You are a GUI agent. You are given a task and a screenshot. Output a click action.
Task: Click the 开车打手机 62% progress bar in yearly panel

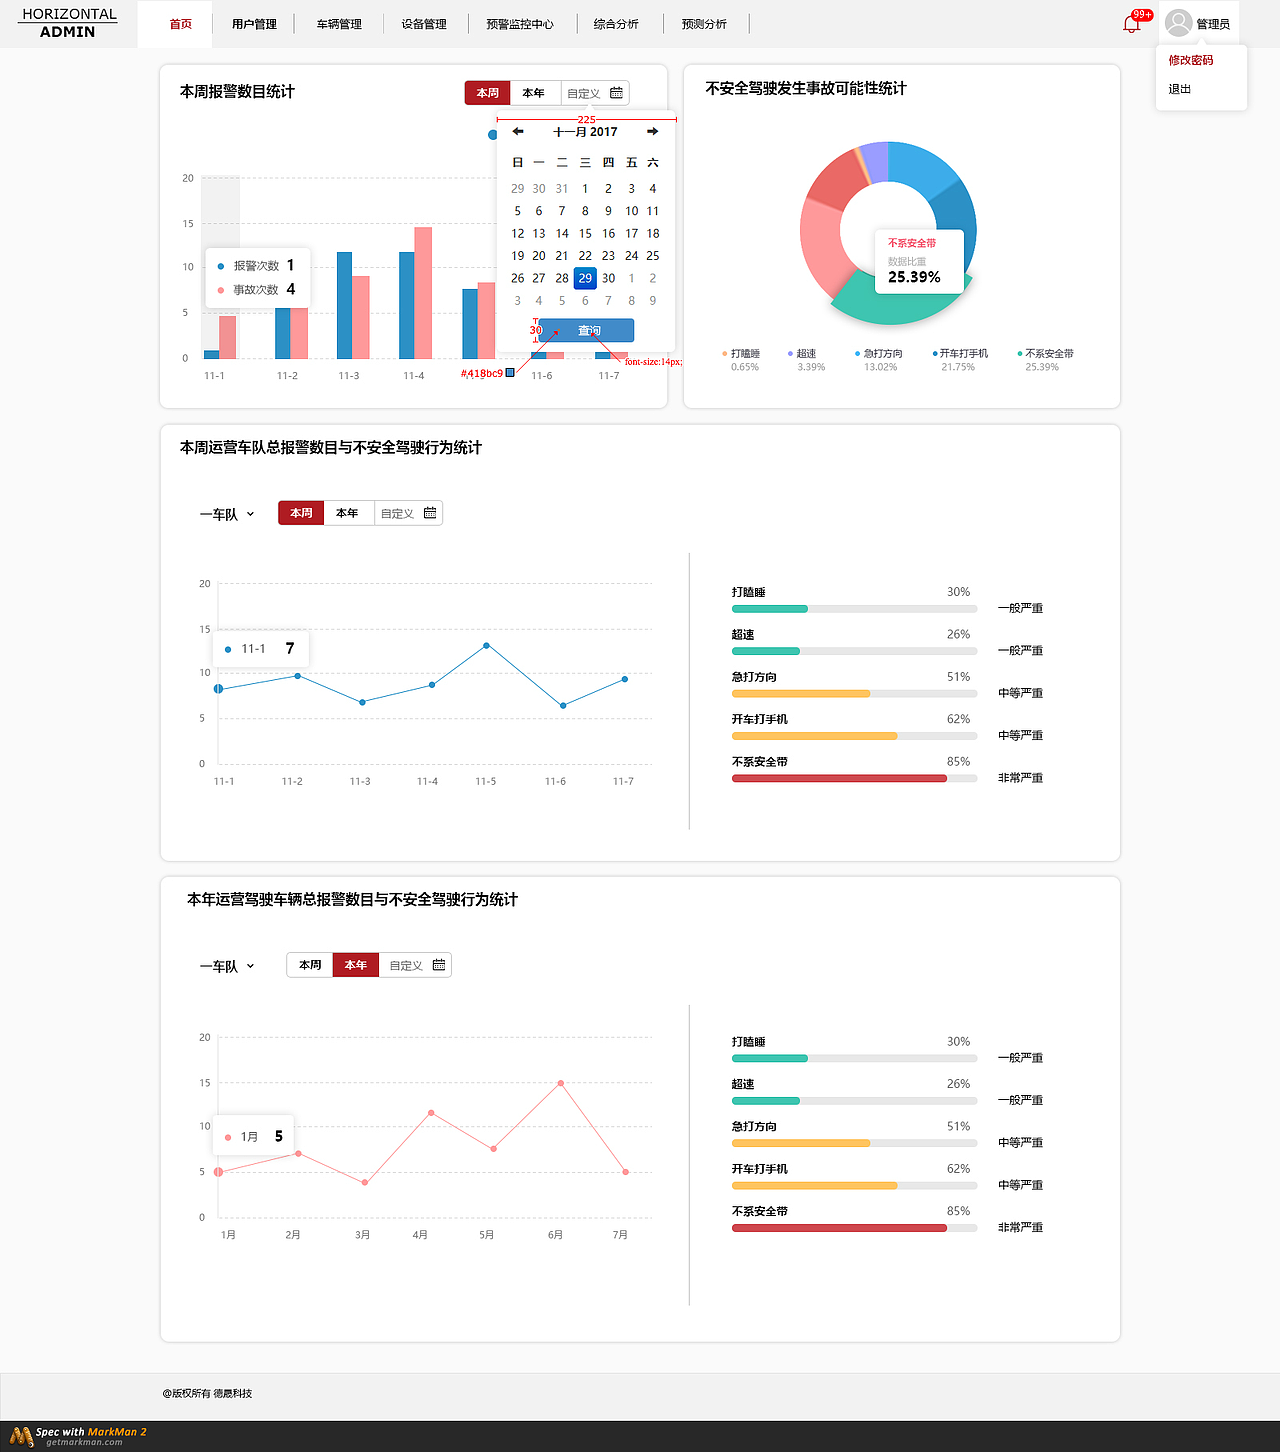854,1185
